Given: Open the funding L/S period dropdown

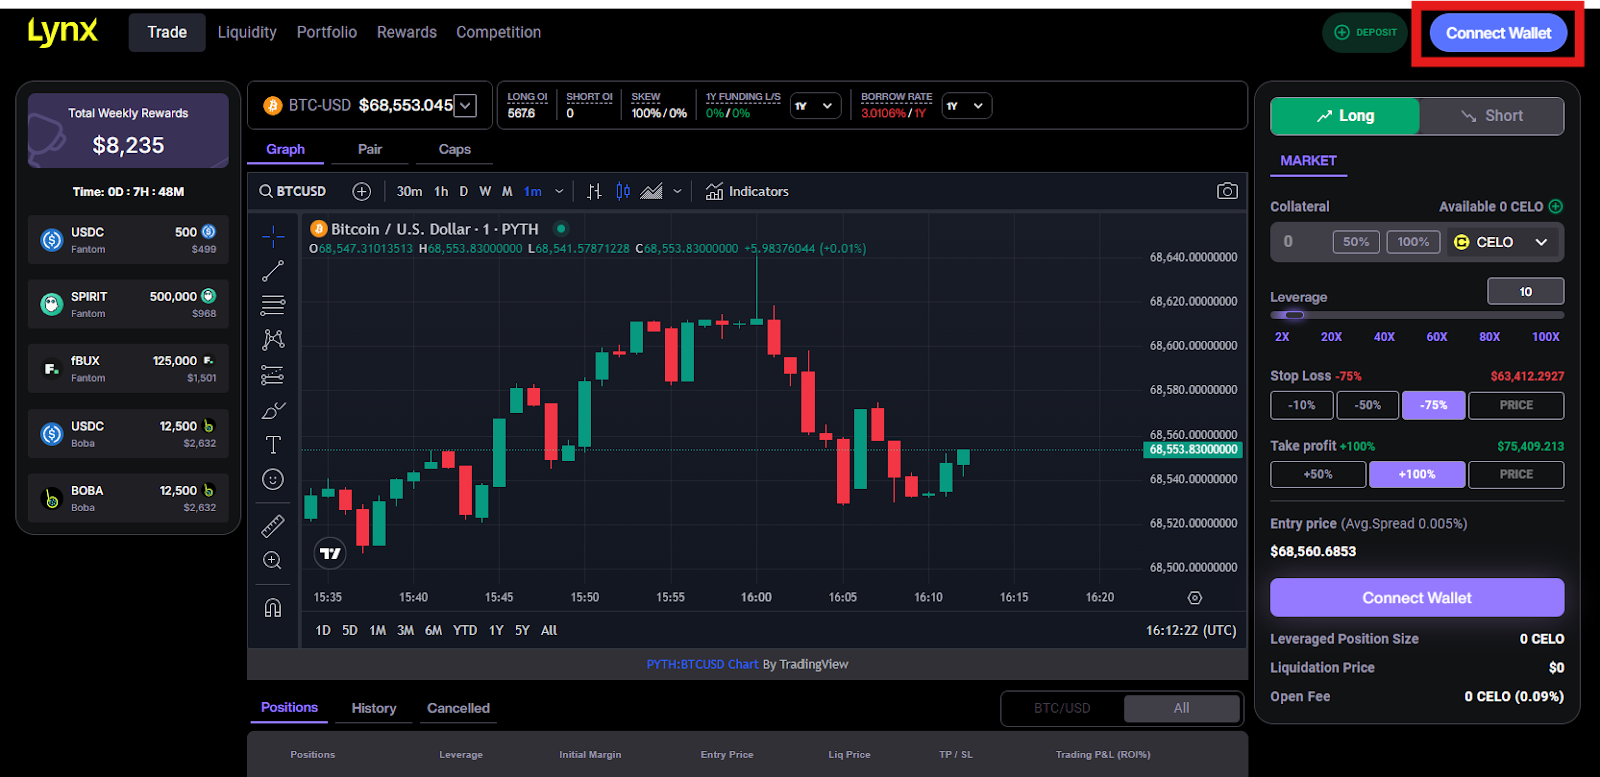Looking at the screenshot, I should coord(815,106).
